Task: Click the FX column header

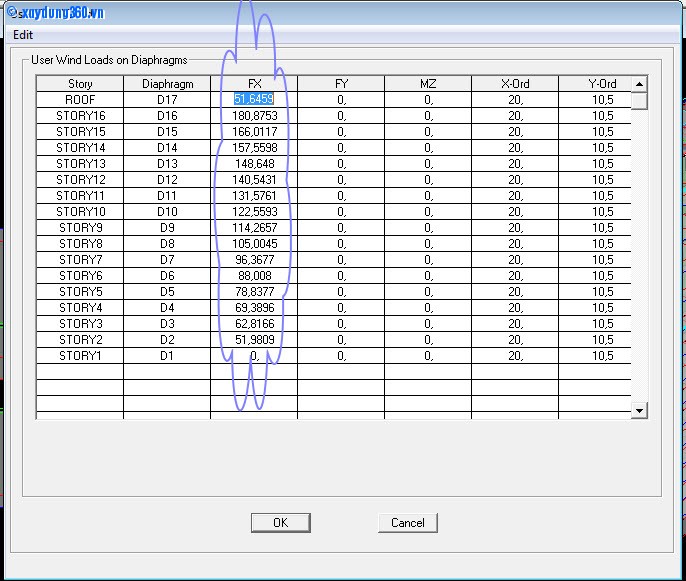Action: [254, 84]
